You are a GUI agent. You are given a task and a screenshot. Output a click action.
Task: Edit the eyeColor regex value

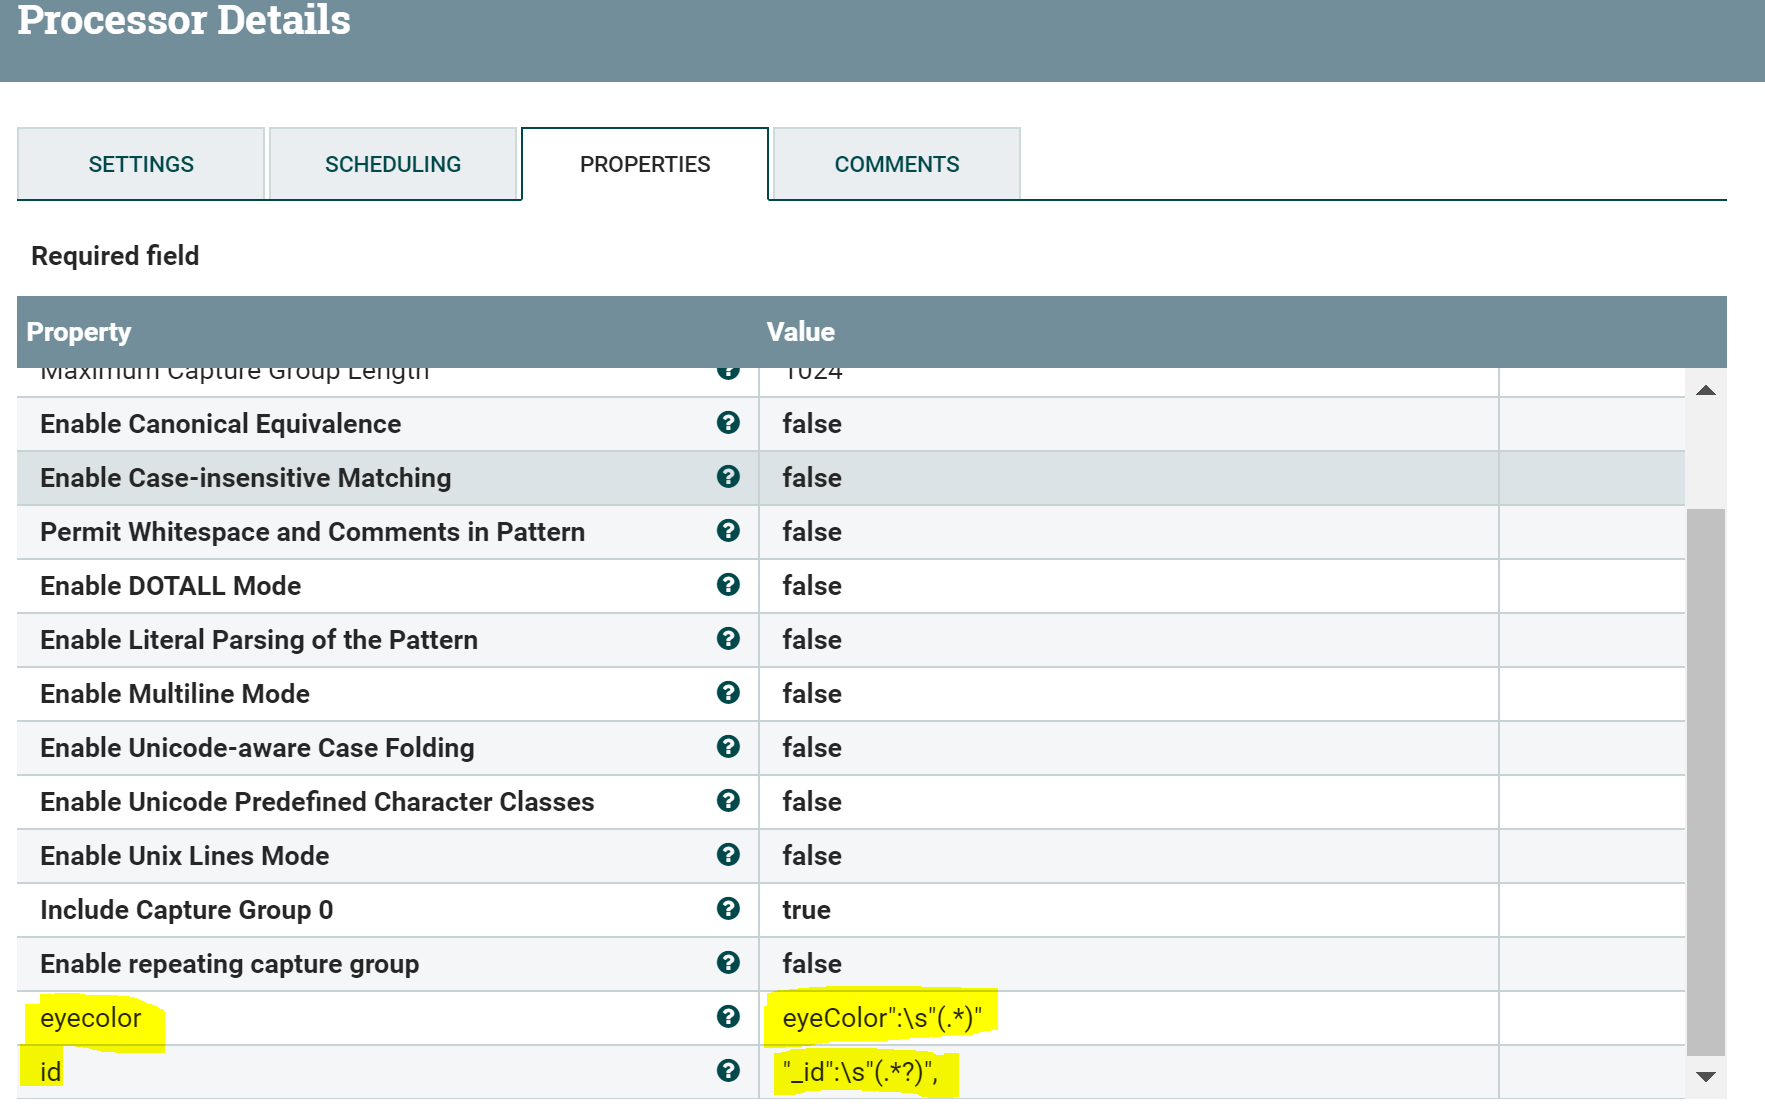point(884,1018)
